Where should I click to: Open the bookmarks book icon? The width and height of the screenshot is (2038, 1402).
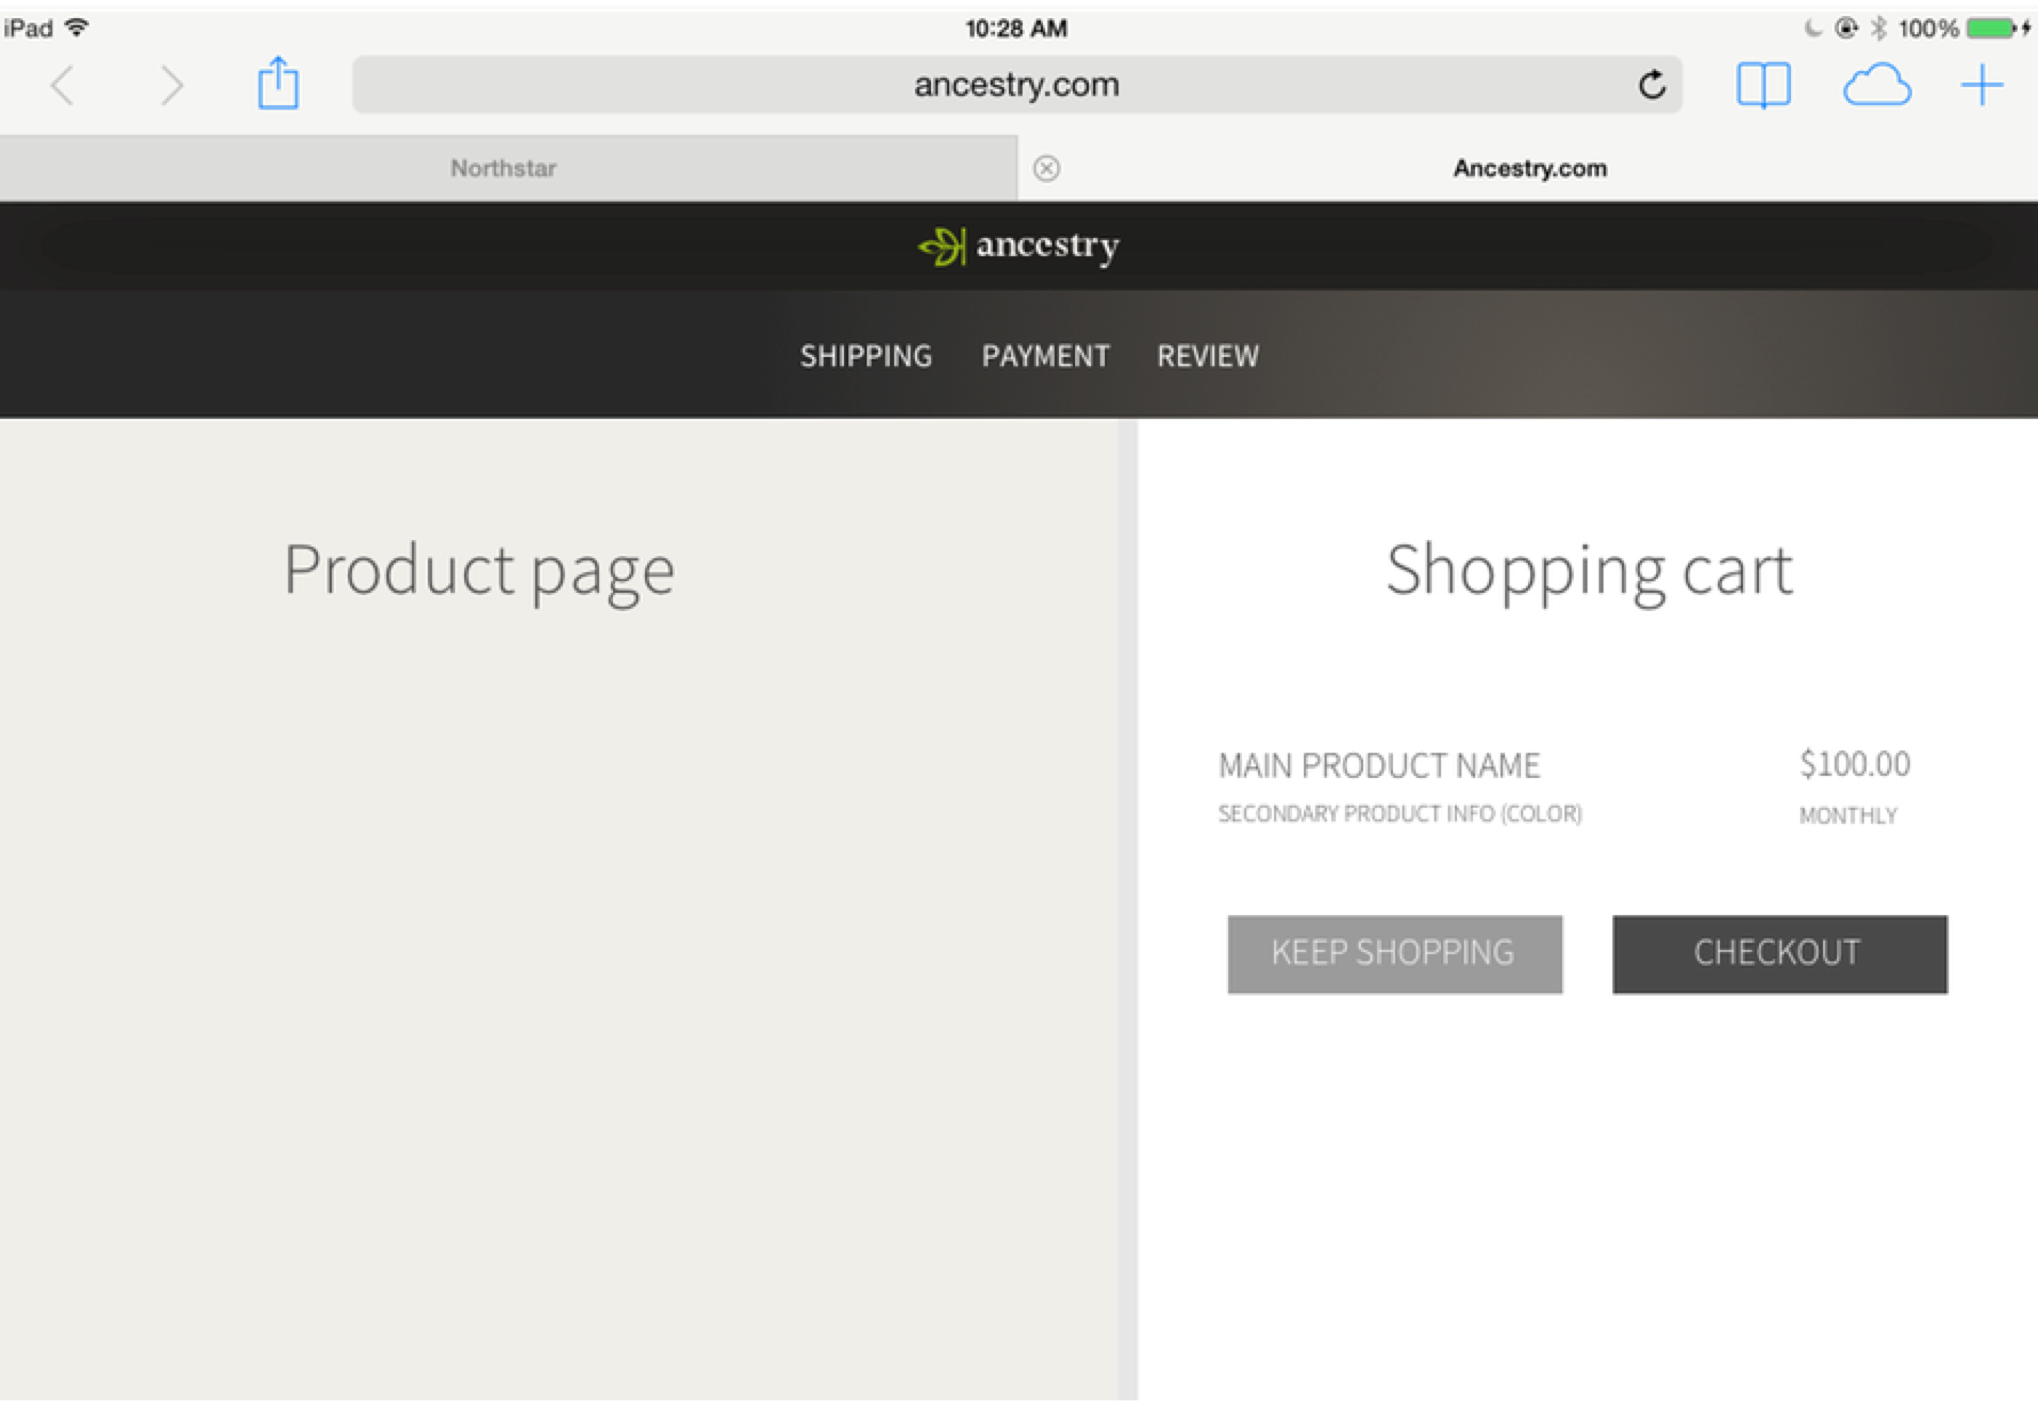tap(1763, 85)
